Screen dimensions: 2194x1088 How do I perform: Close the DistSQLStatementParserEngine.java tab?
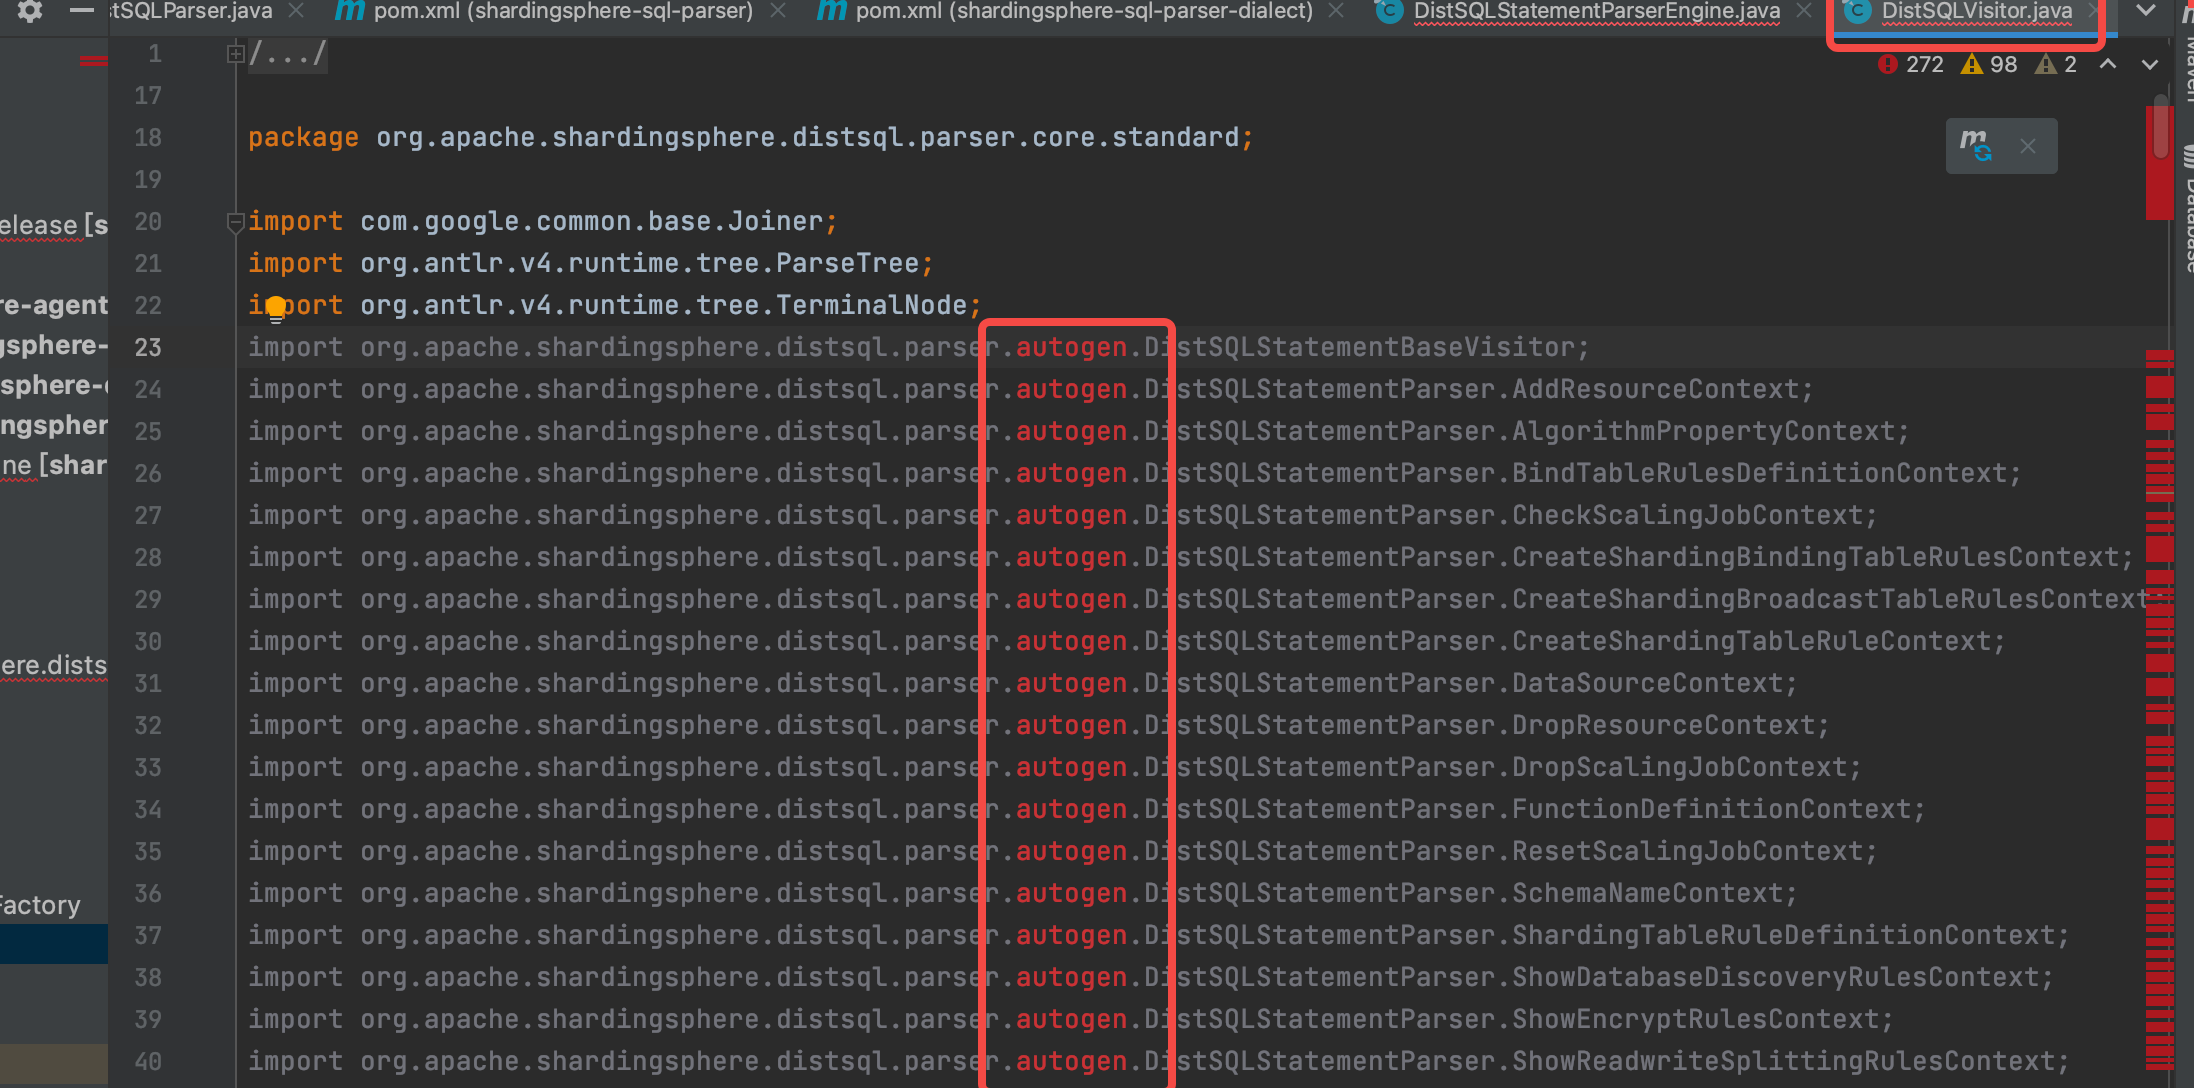point(1804,11)
